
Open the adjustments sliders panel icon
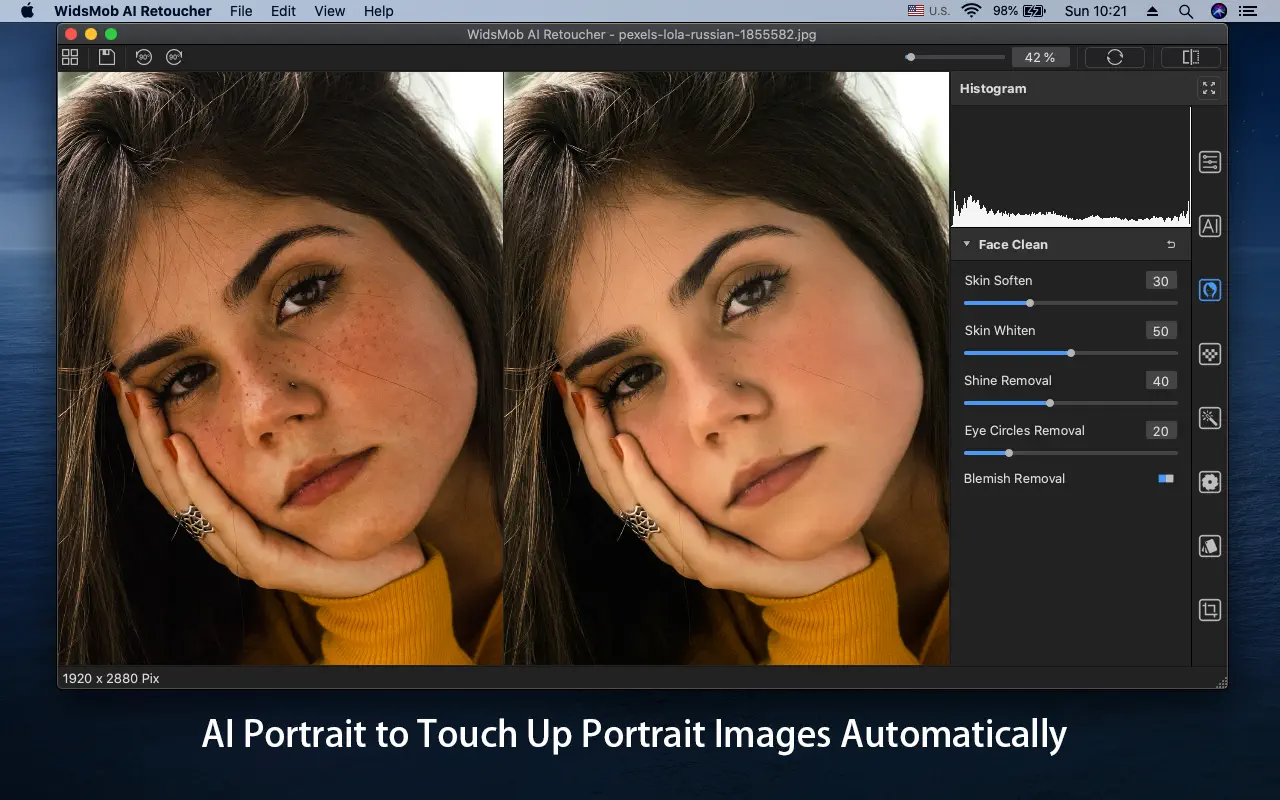1210,162
